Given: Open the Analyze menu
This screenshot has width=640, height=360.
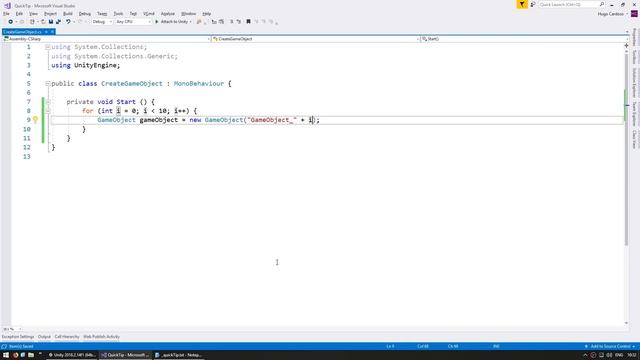Looking at the screenshot, I should 168,14.
